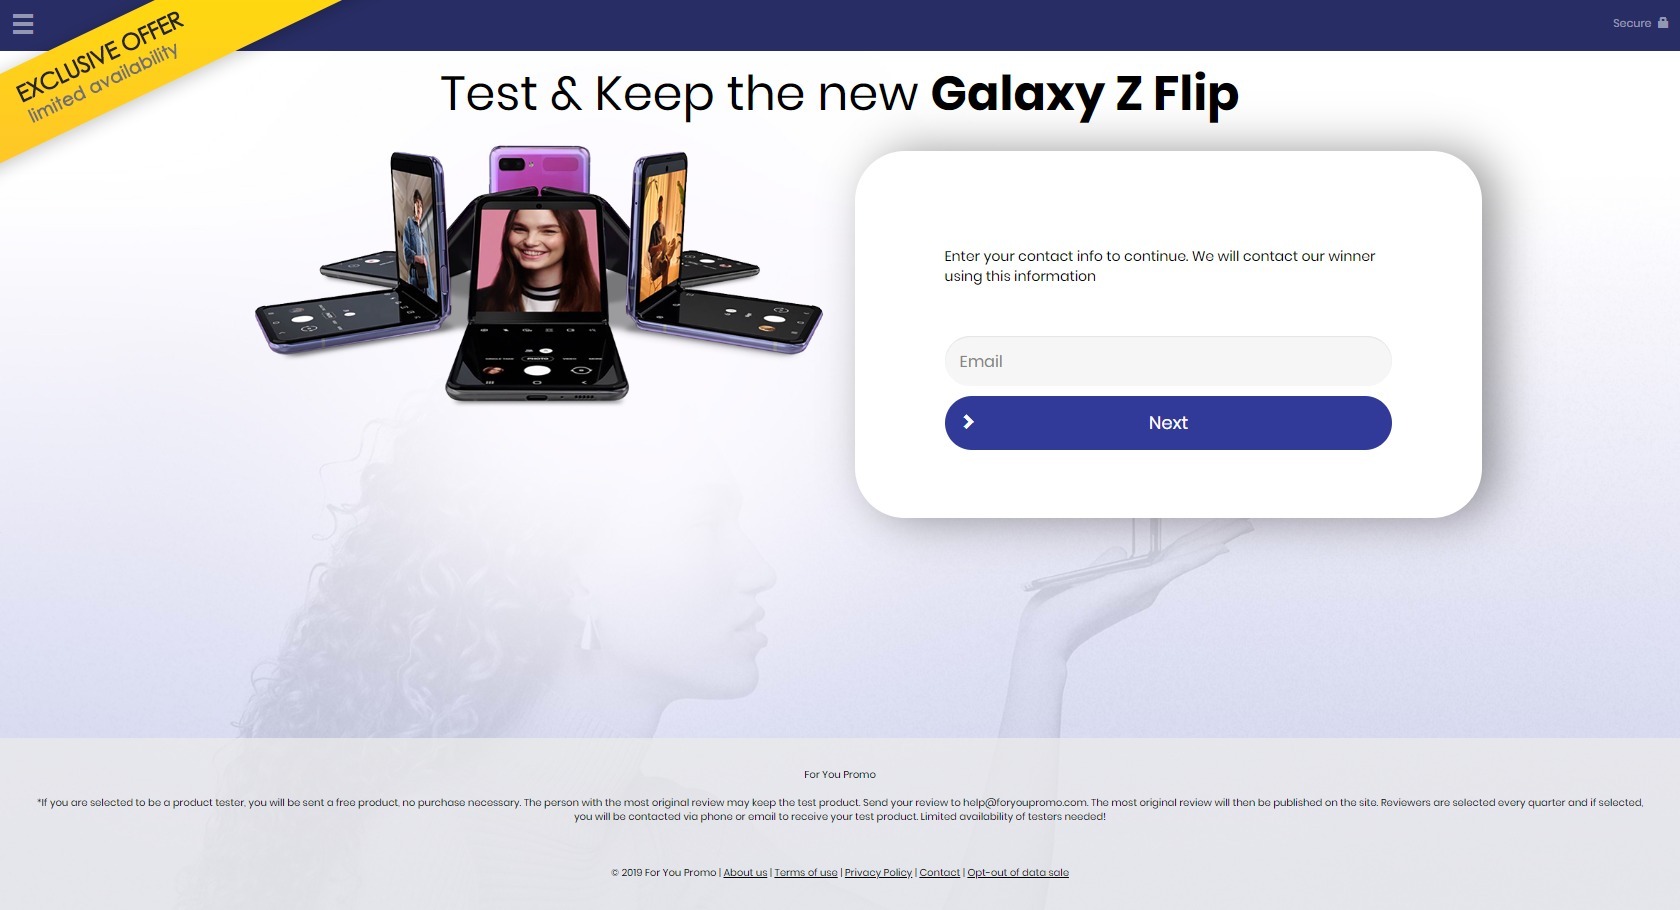Open the Terms of use link

coord(806,873)
